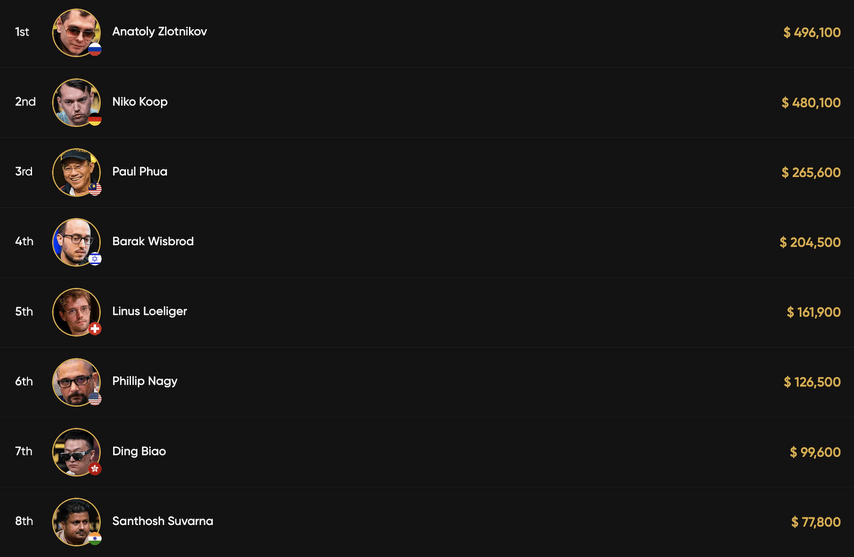The height and width of the screenshot is (557, 854).
Task: Click Santhosh Suvarna's Indian flag icon
Action: click(95, 538)
